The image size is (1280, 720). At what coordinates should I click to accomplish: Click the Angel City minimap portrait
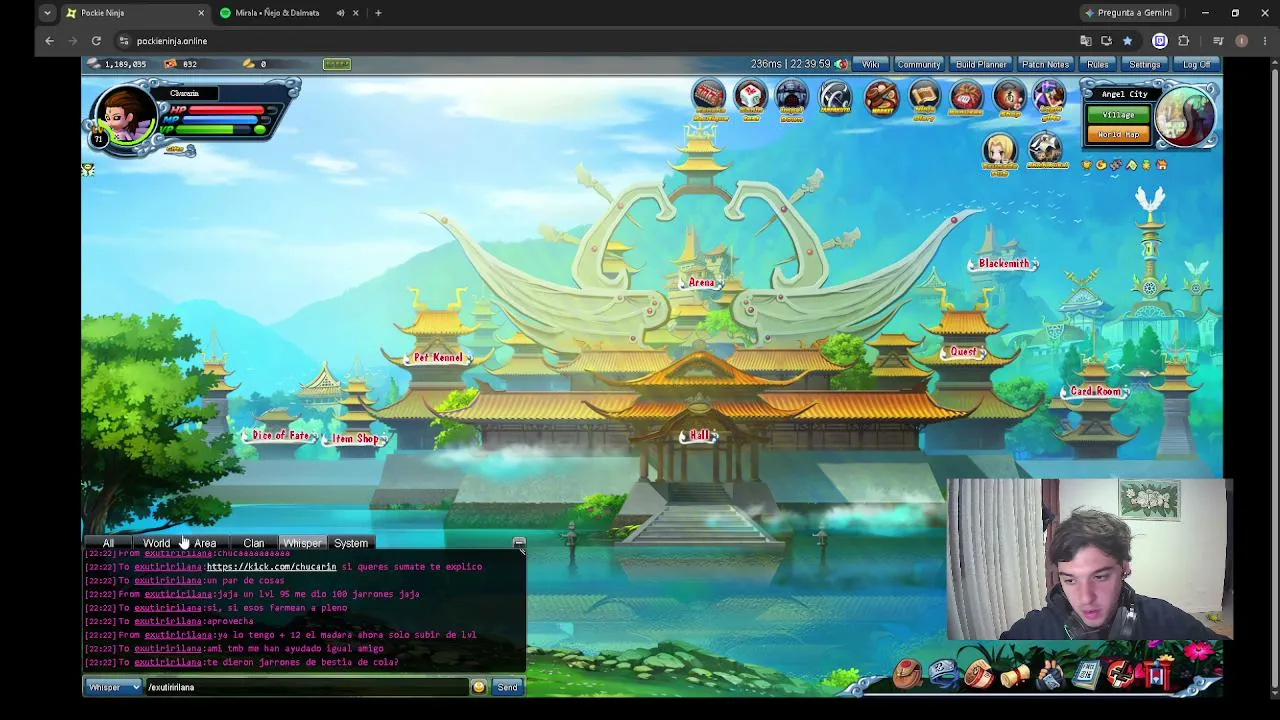click(x=1186, y=116)
